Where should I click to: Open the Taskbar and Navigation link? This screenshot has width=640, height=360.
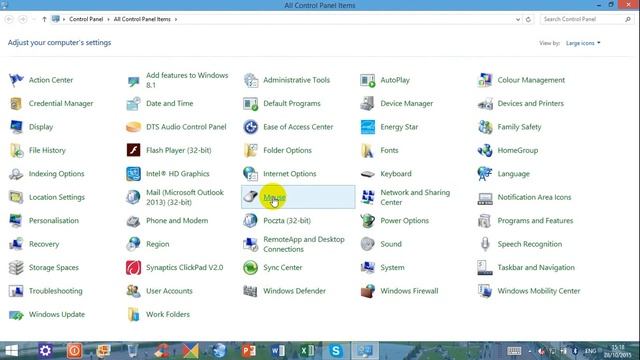tap(536, 268)
